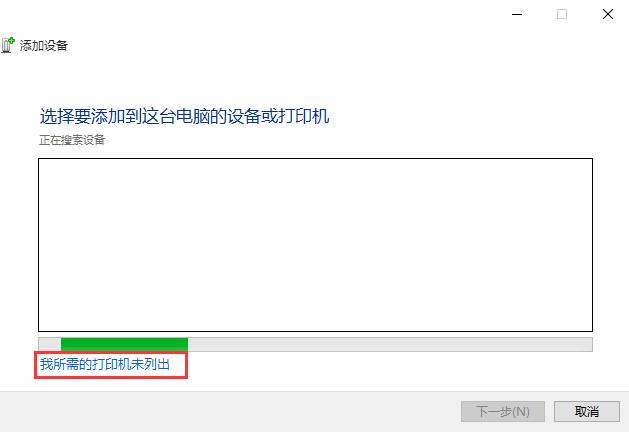
Task: Click blank title bar area left of minimize
Action: point(281,14)
